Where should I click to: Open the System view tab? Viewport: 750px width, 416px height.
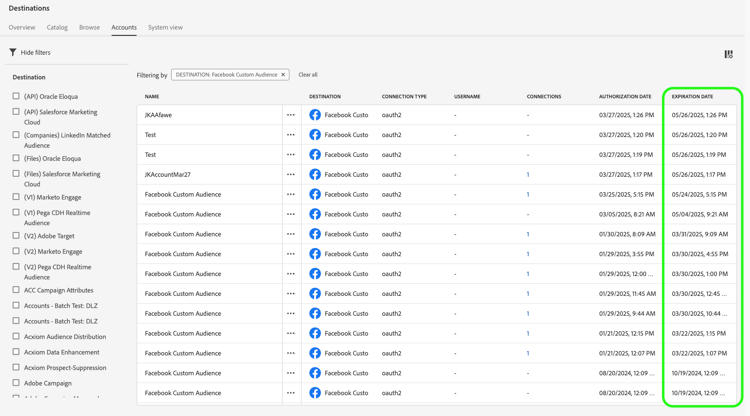pos(165,28)
